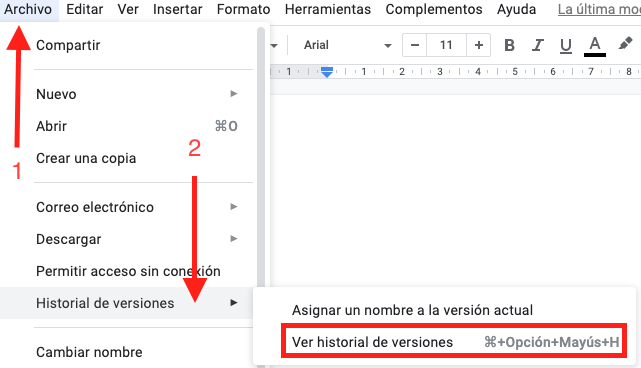
Task: Expand the Nuevo submenu
Action: (x=127, y=94)
